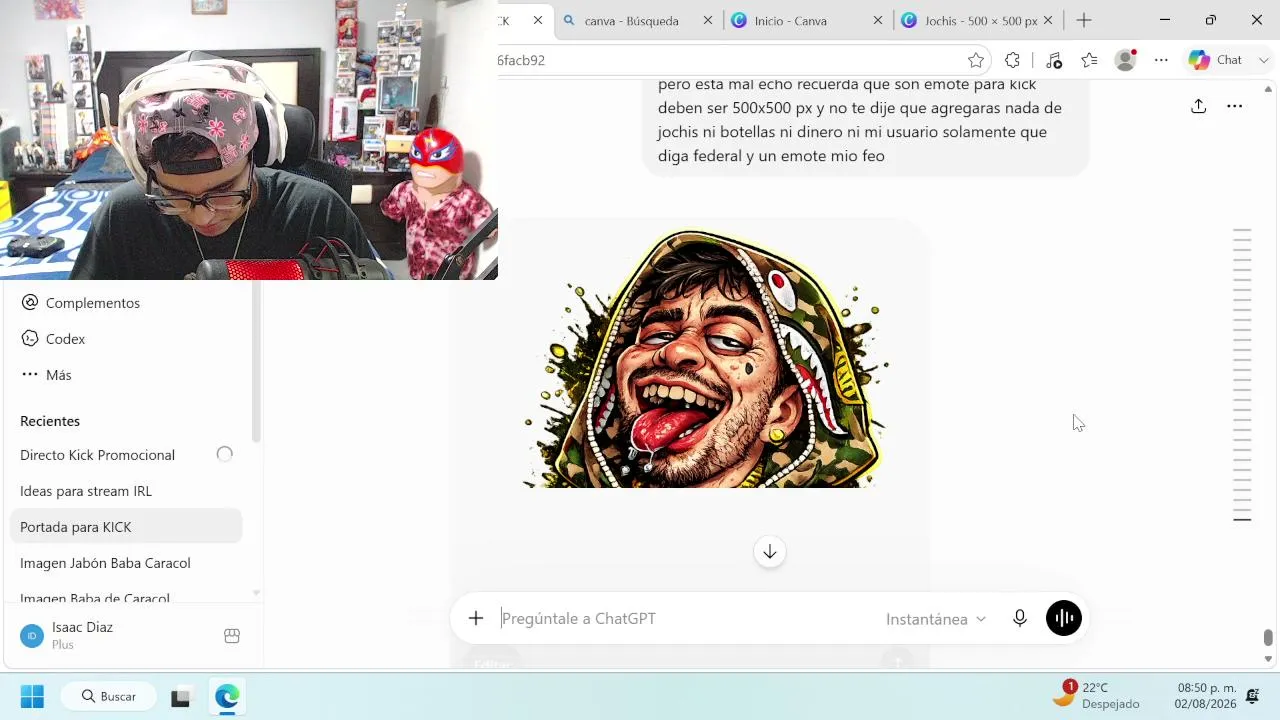Screen dimensions: 1280x720
Task: Open the Windows notification center icon
Action: 1253,696
